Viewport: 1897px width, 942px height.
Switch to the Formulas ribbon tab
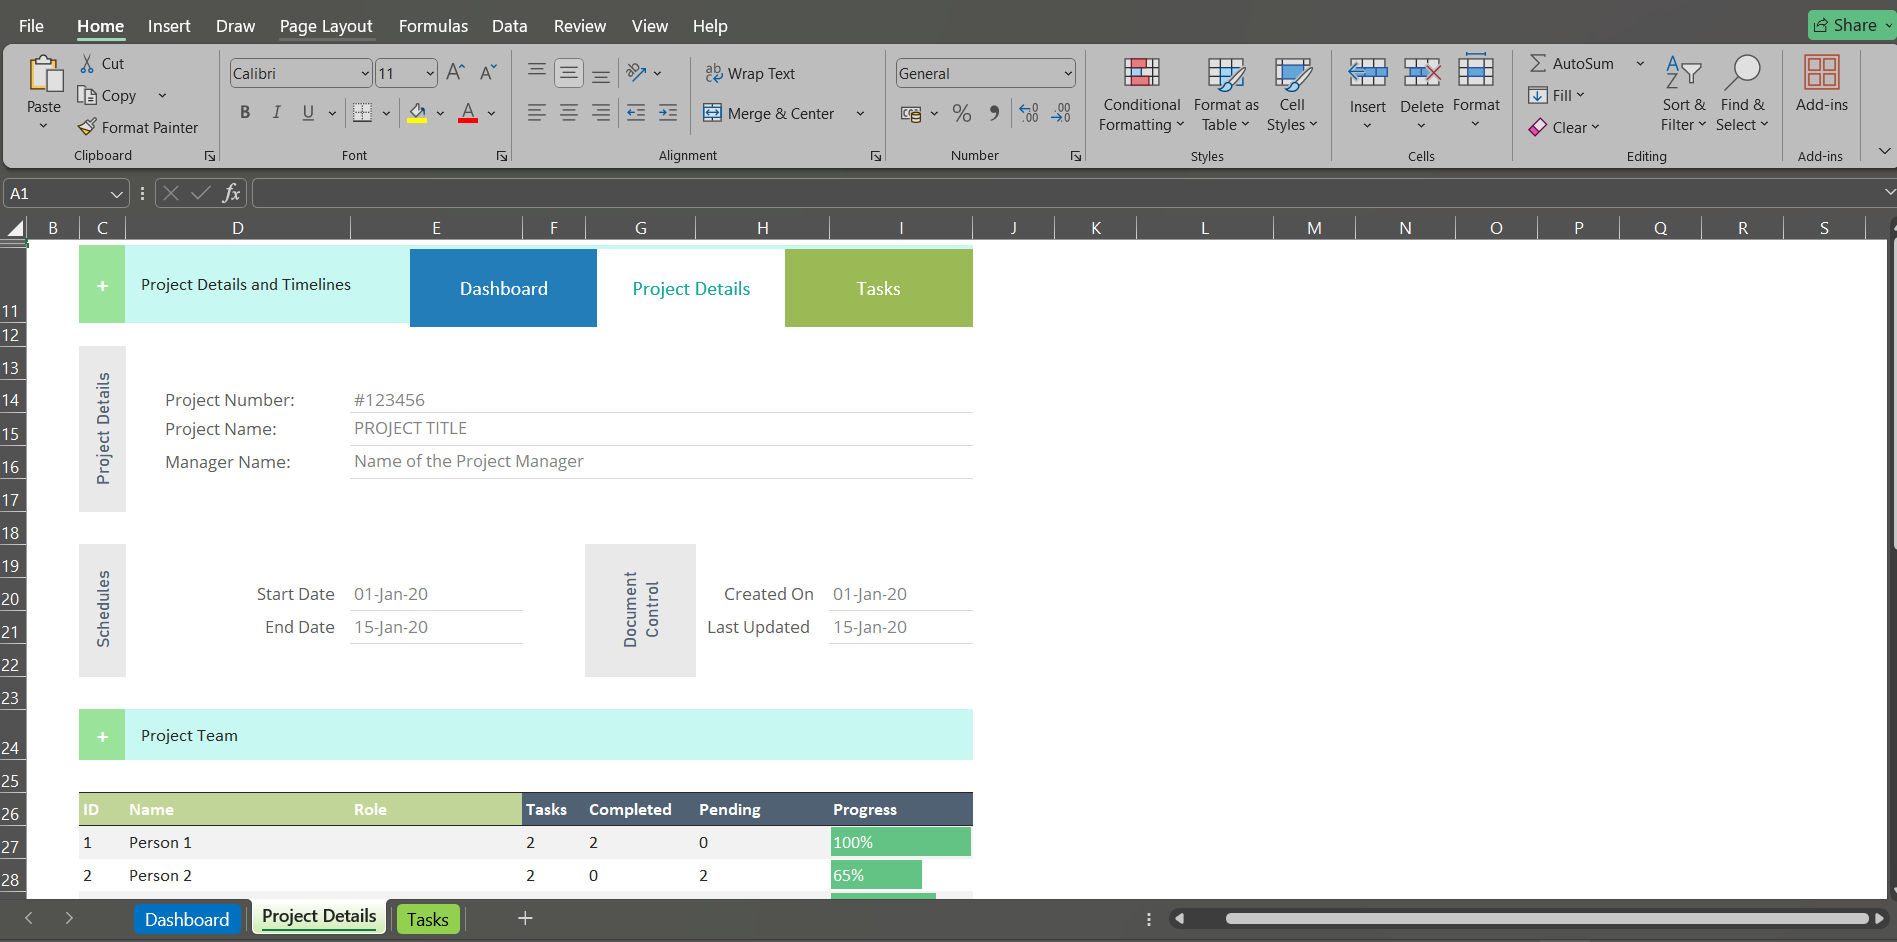[x=432, y=25]
